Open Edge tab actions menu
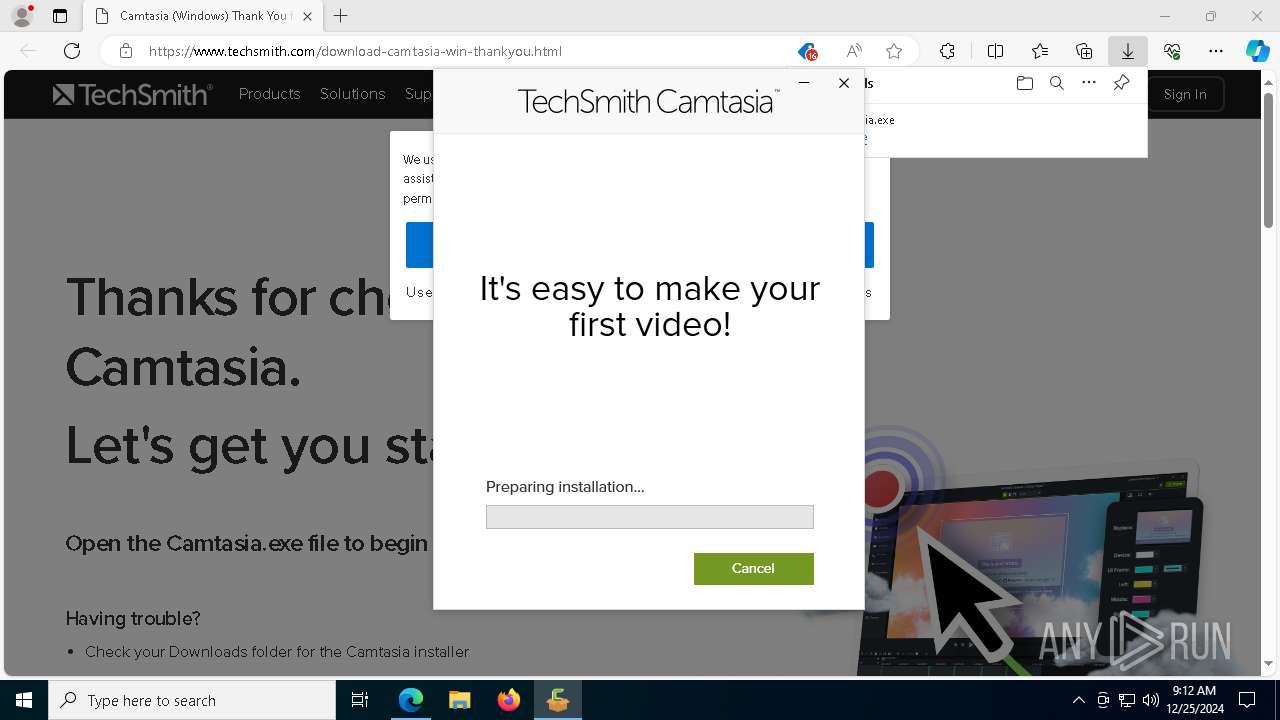 pos(60,16)
